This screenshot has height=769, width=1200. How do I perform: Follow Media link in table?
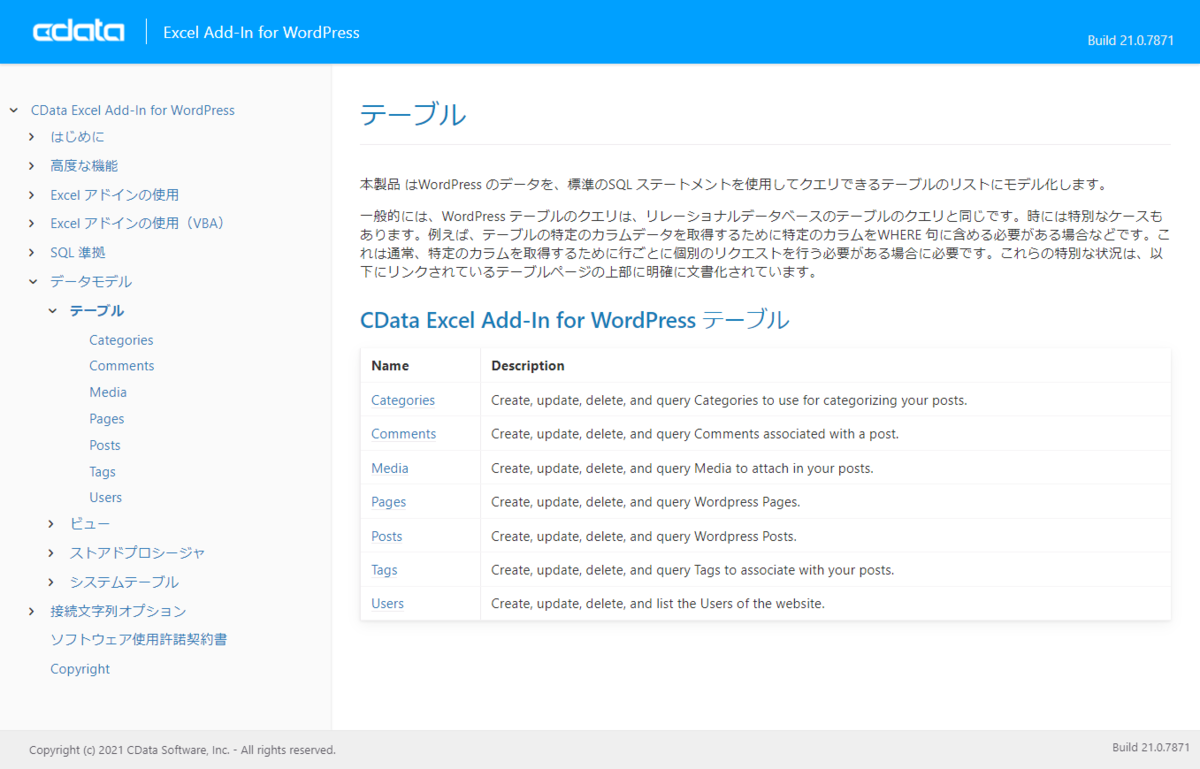390,468
